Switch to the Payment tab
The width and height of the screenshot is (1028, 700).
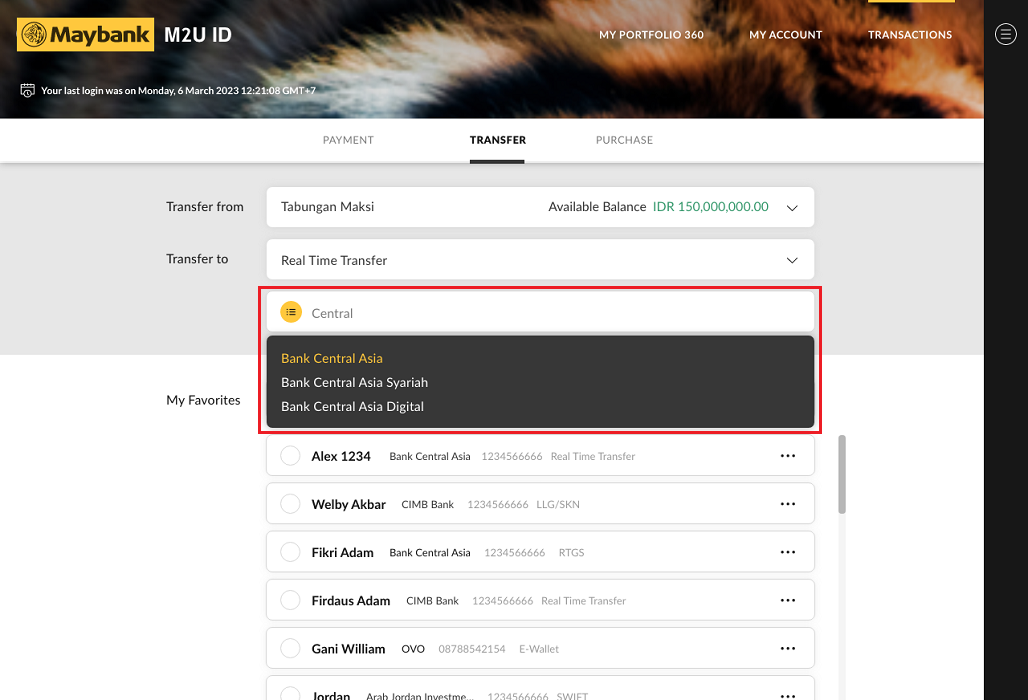[x=348, y=140]
